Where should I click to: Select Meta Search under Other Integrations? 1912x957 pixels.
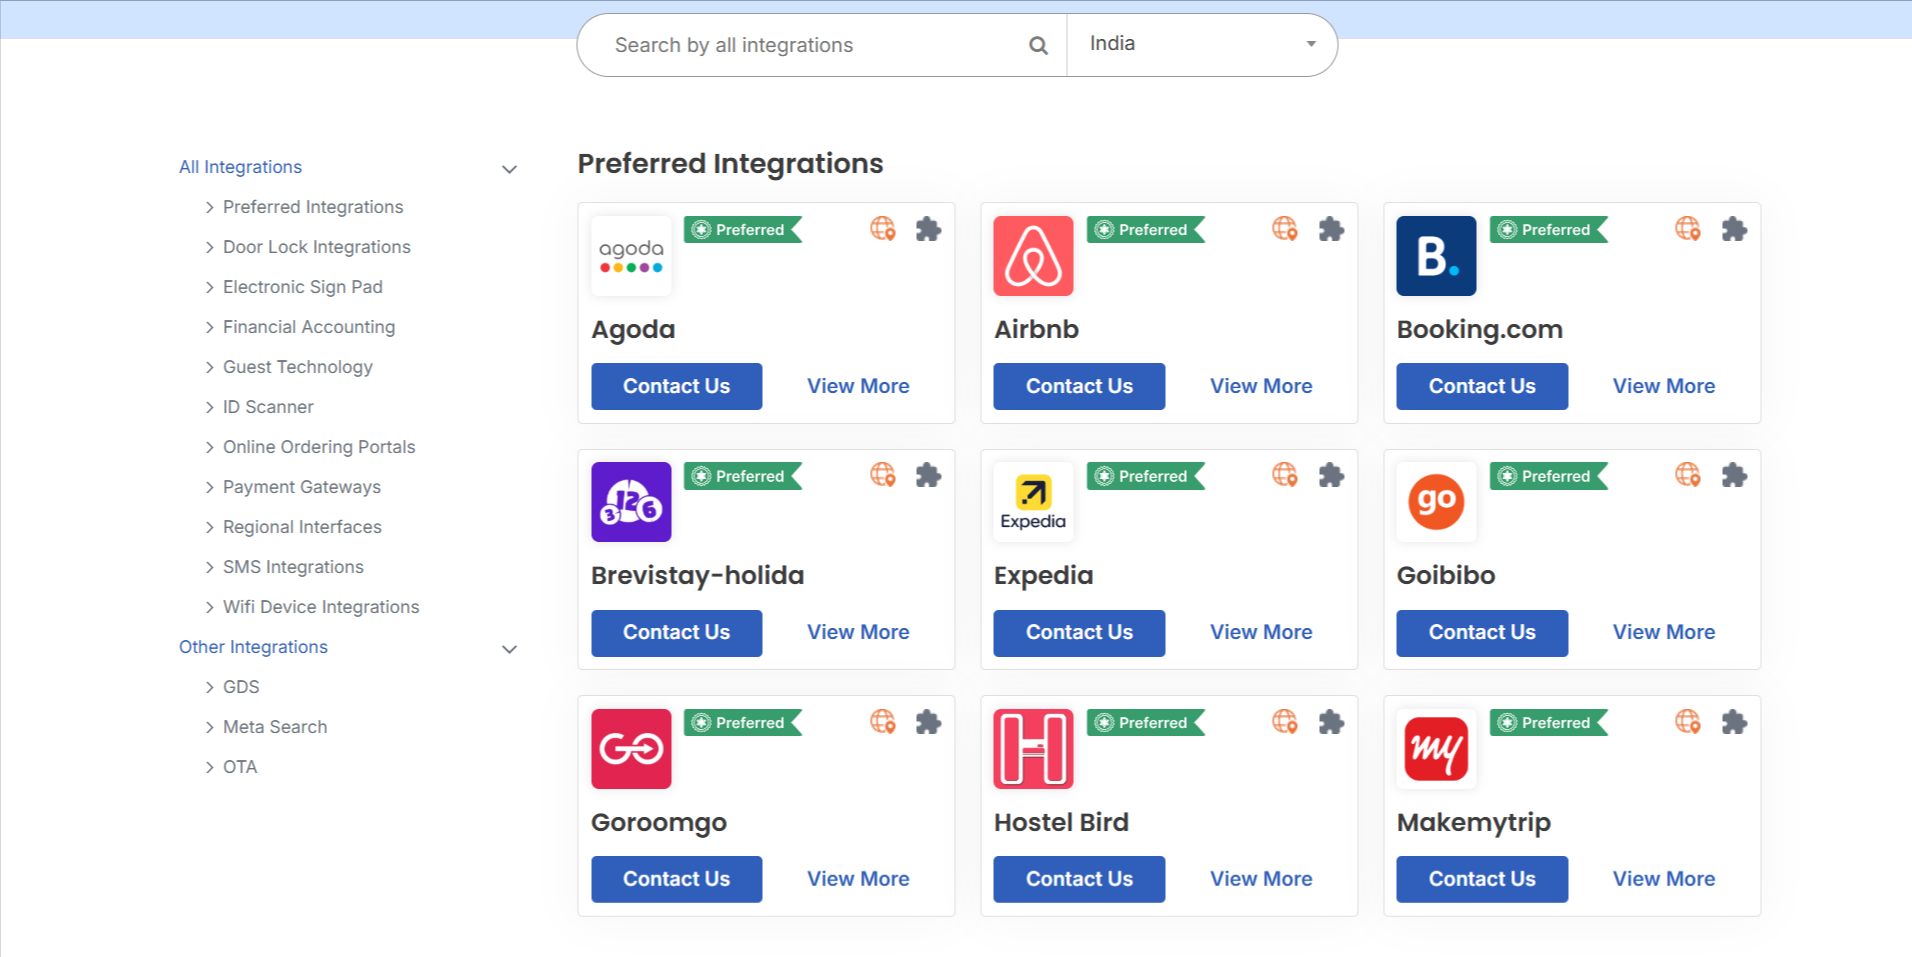point(275,727)
